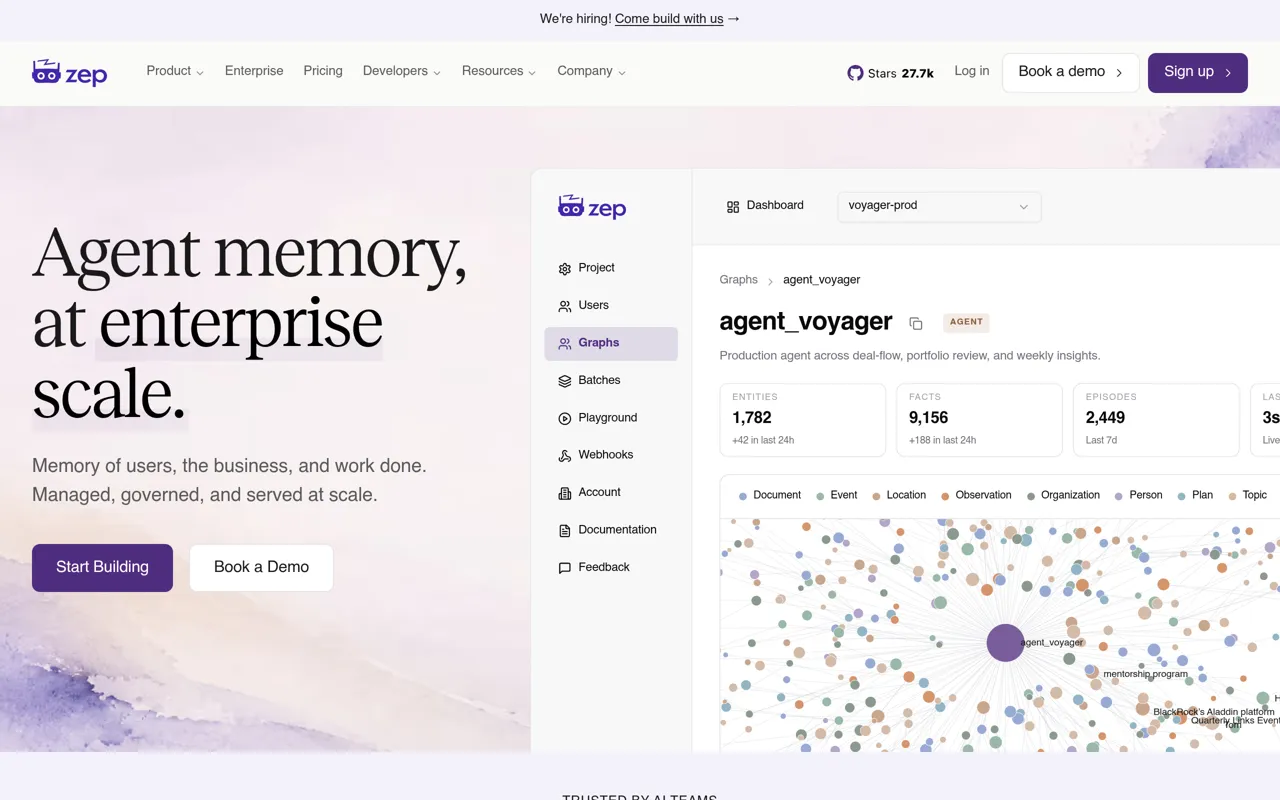Click the header Book a demo button
1280x800 pixels.
pyautogui.click(x=1071, y=73)
